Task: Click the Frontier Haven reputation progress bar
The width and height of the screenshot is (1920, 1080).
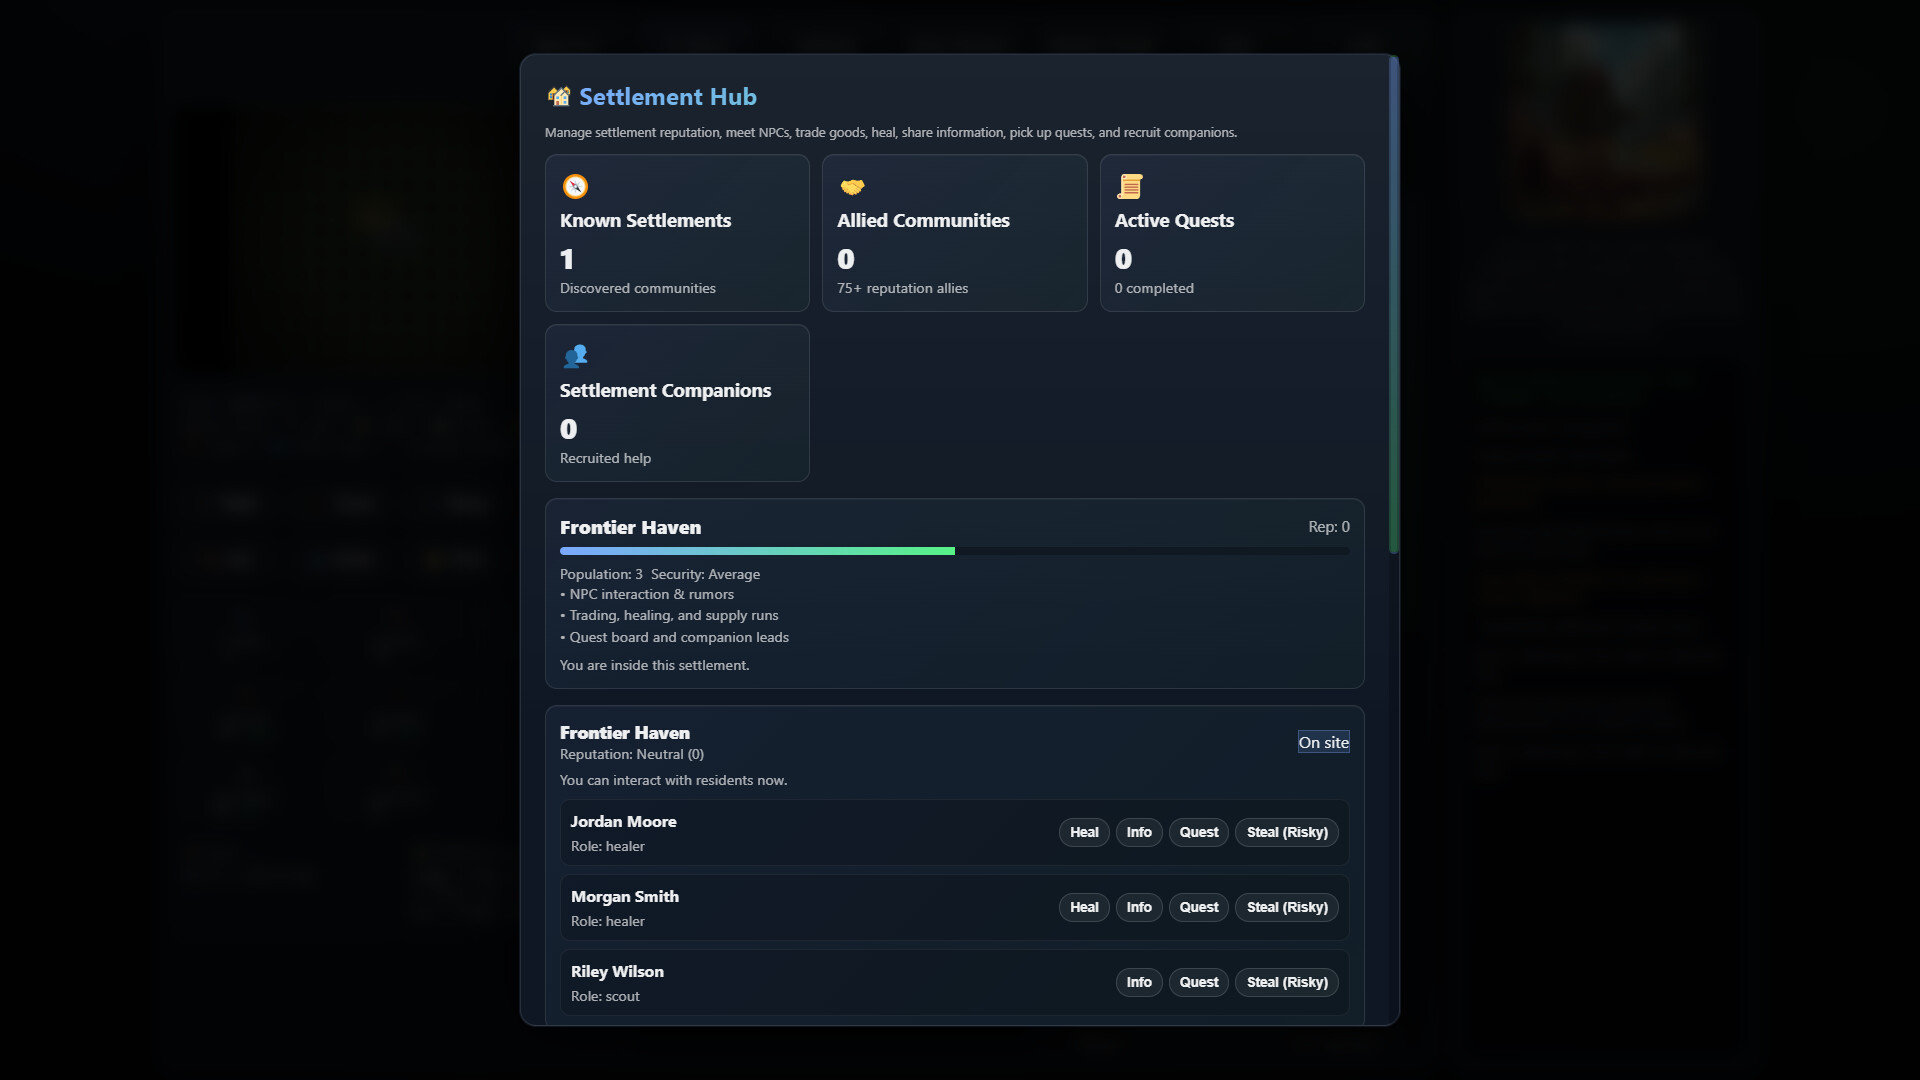Action: click(954, 551)
